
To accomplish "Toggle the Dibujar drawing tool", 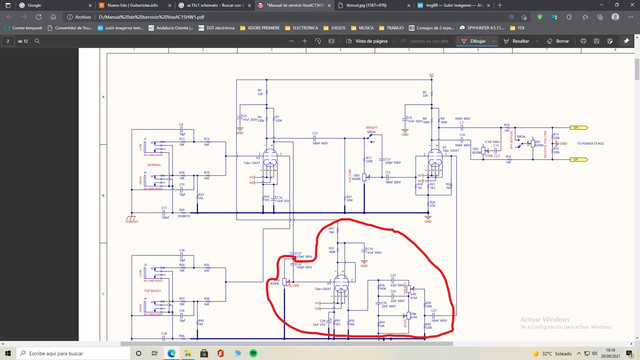I will tap(473, 41).
